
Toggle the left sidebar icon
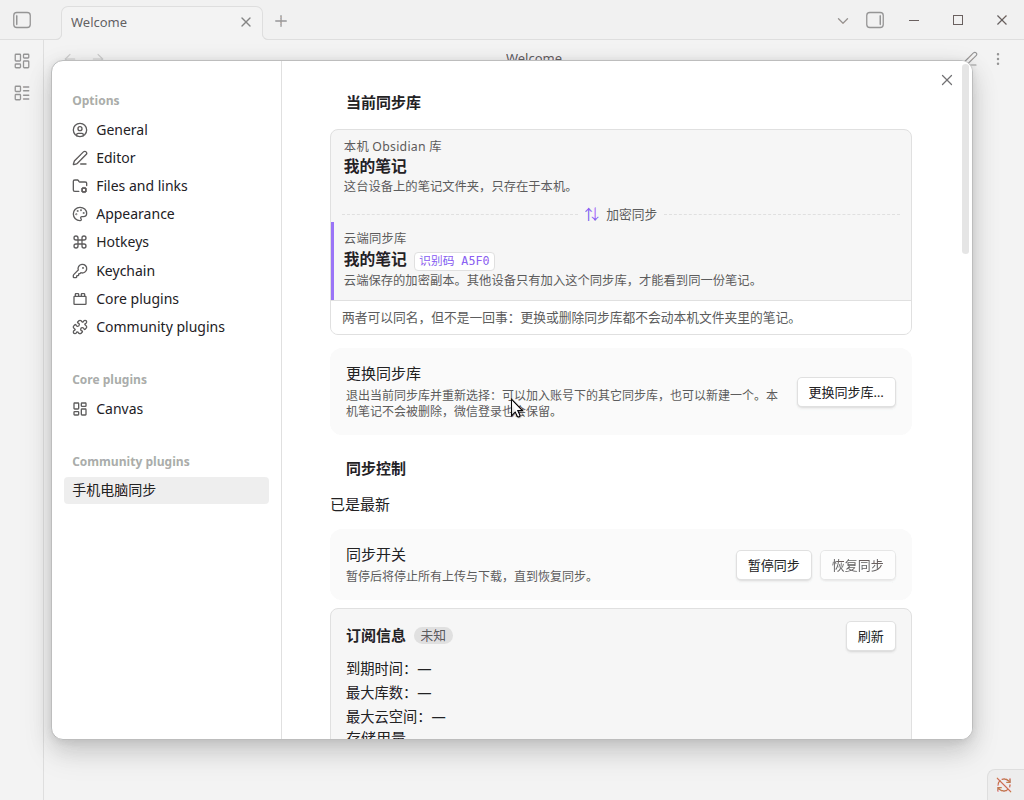pos(22,20)
